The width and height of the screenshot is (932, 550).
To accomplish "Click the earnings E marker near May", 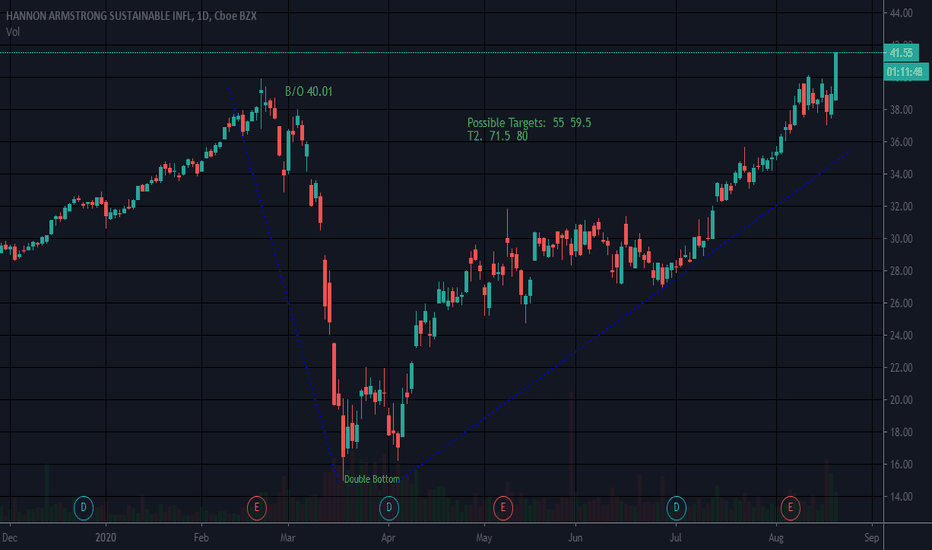I will [x=503, y=508].
